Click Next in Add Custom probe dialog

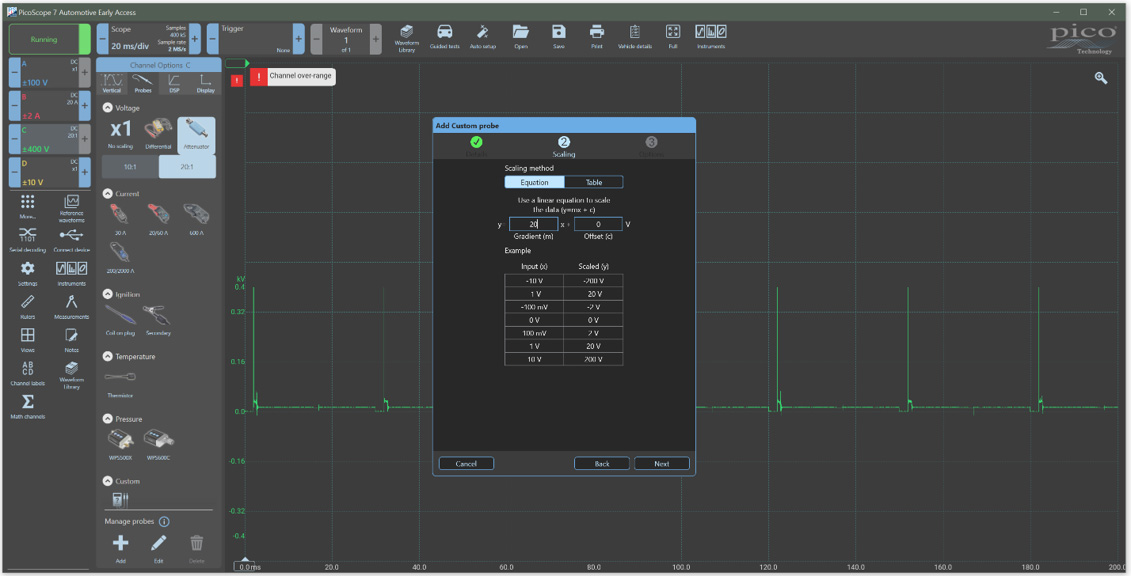coord(661,464)
